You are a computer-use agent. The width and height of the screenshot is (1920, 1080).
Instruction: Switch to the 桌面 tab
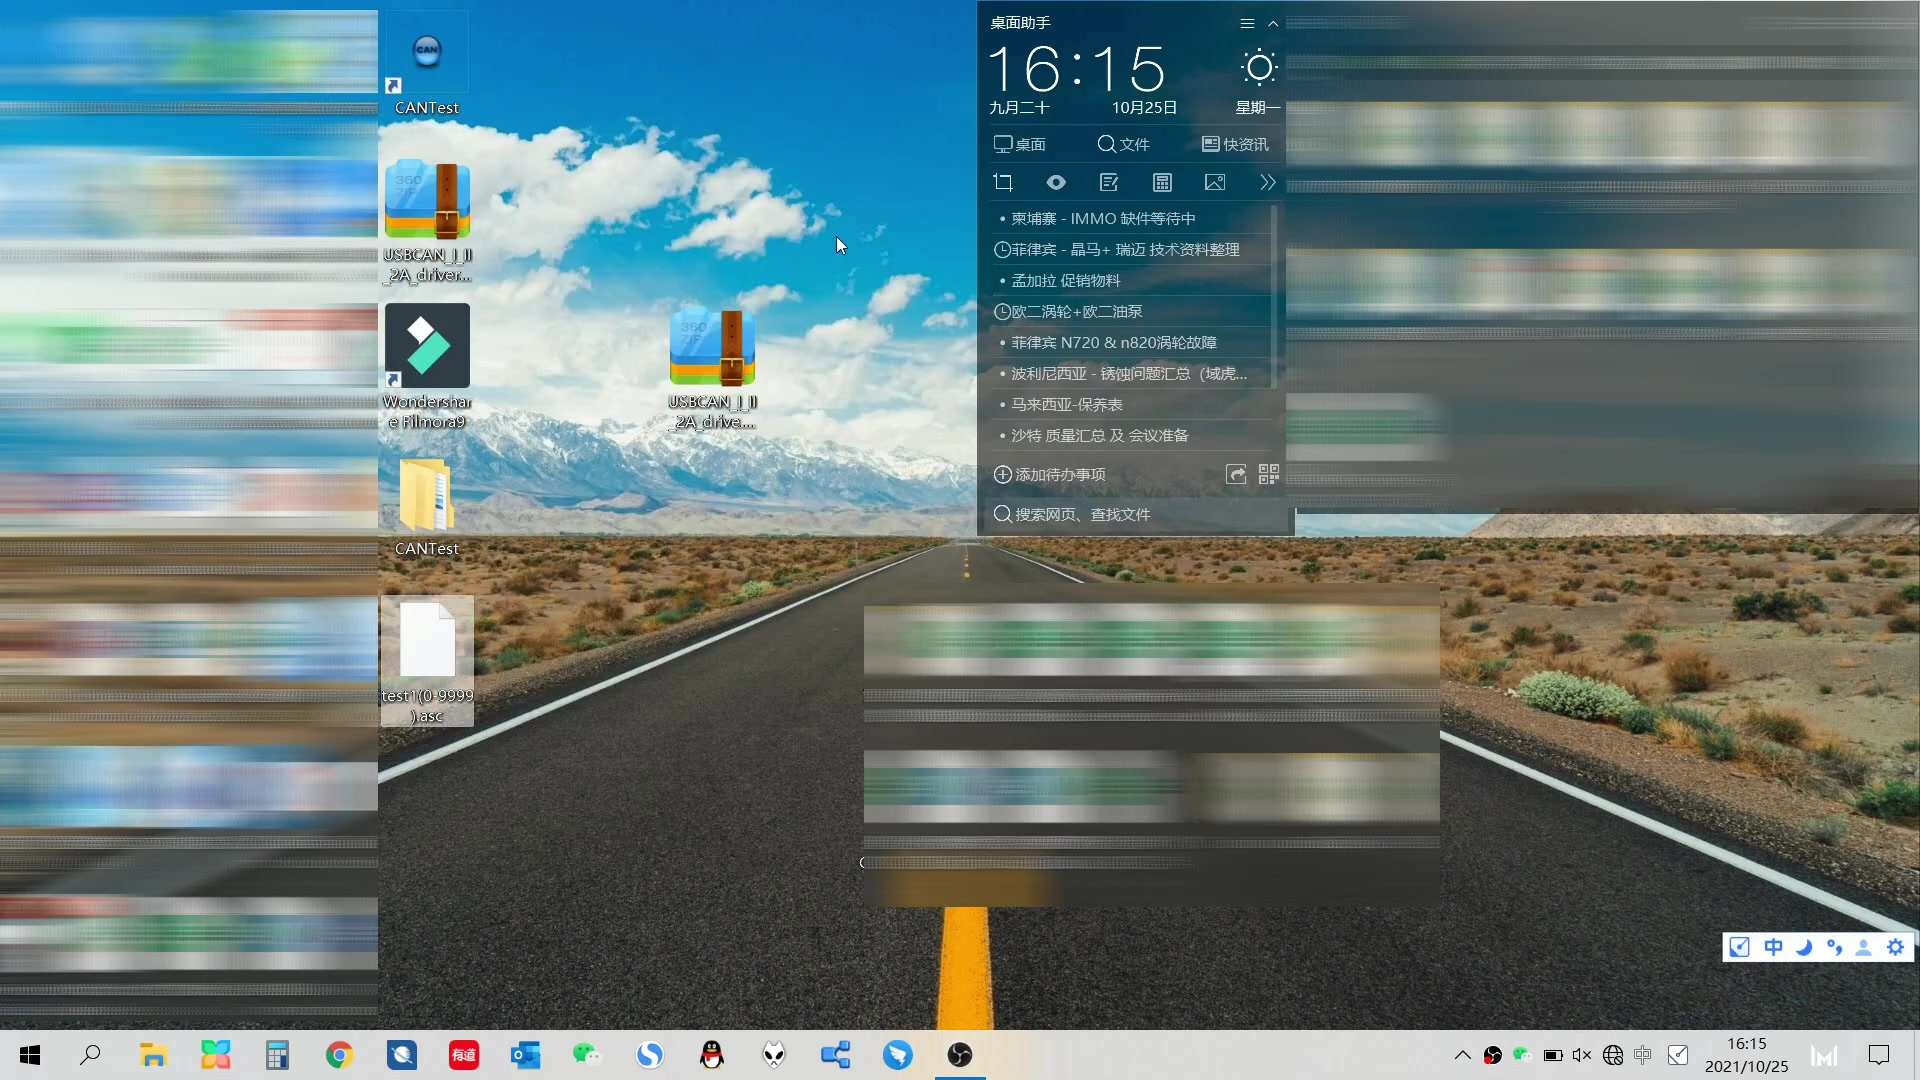1020,144
